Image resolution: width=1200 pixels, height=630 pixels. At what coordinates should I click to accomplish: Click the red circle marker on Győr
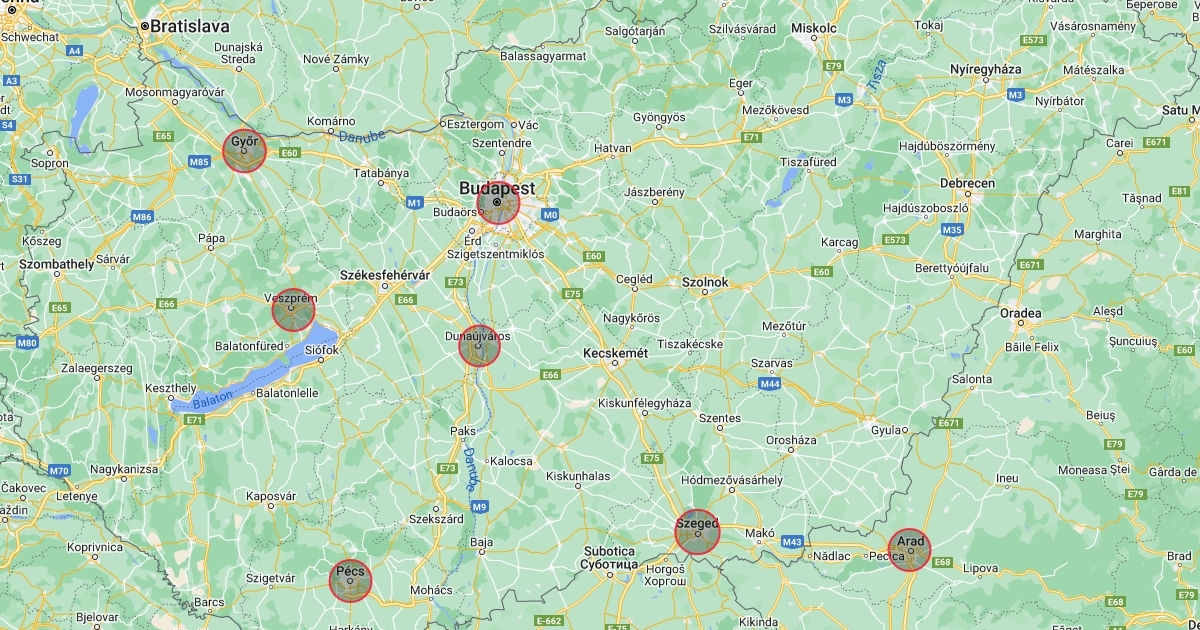click(244, 151)
